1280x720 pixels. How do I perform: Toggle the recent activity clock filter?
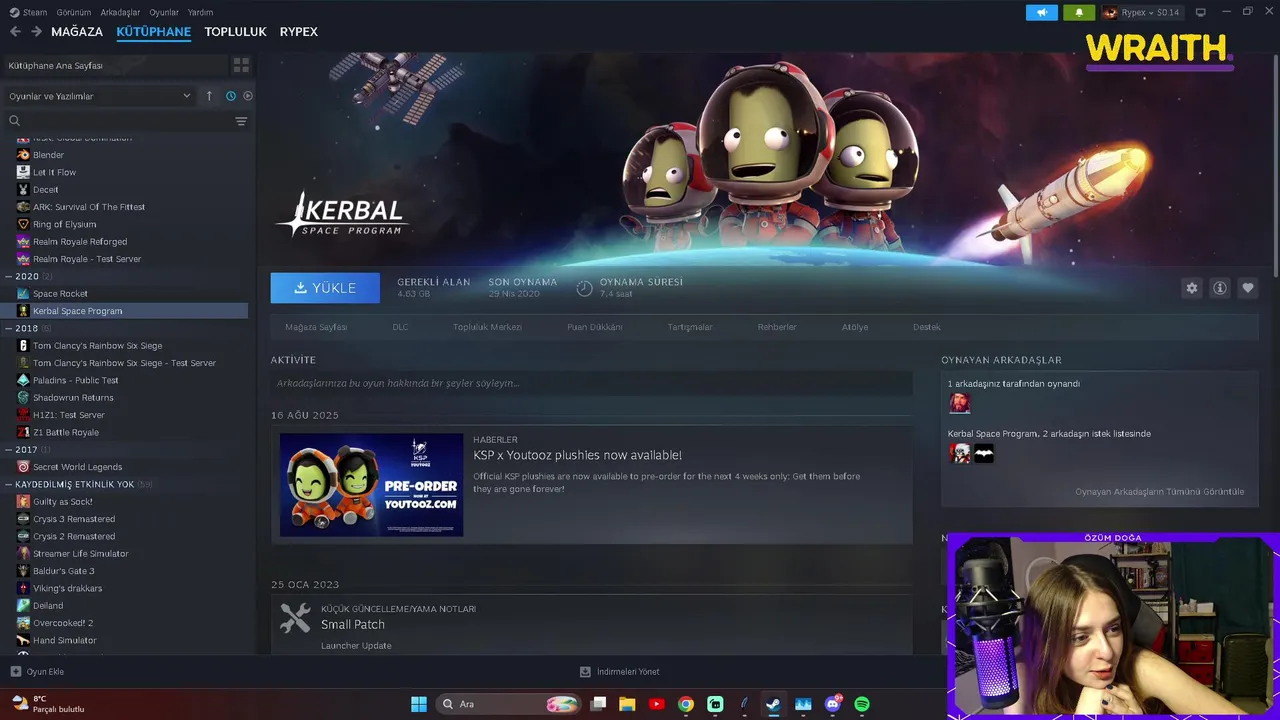click(230, 96)
